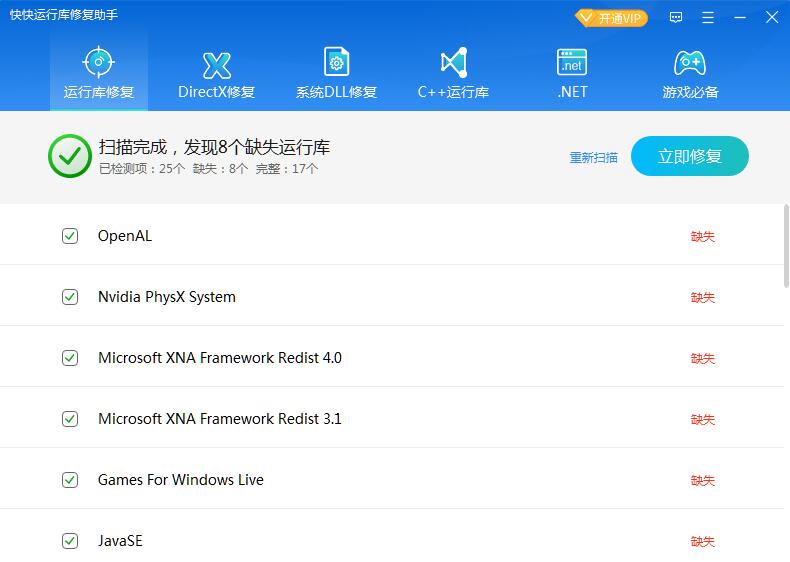Open the feedback message icon

point(676,18)
